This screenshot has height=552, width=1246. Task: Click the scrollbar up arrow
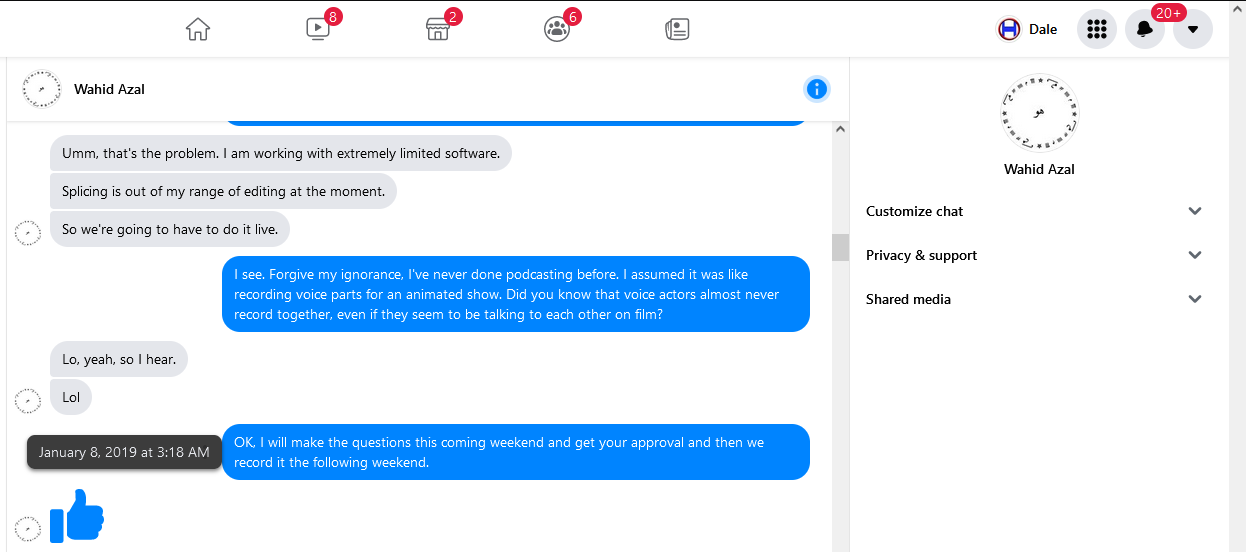[840, 129]
